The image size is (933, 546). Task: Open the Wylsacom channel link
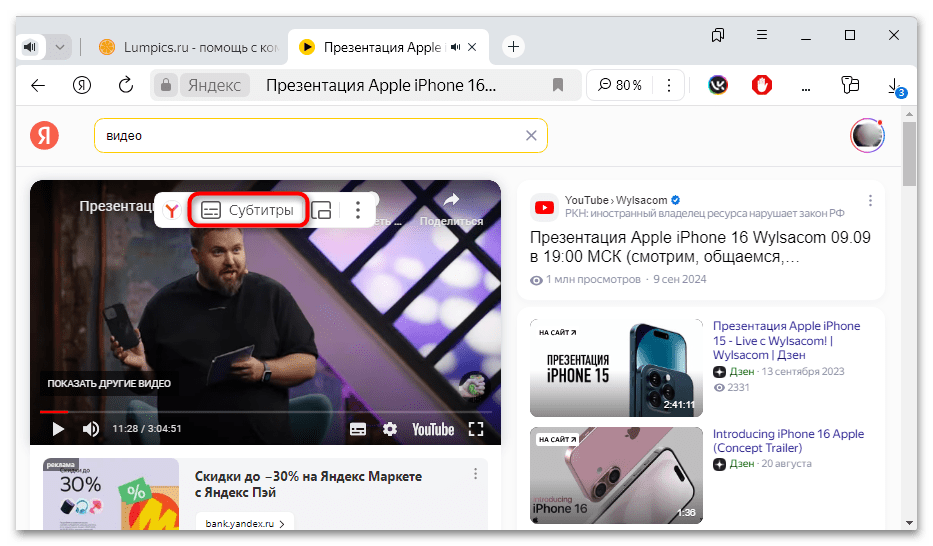pyautogui.click(x=641, y=200)
